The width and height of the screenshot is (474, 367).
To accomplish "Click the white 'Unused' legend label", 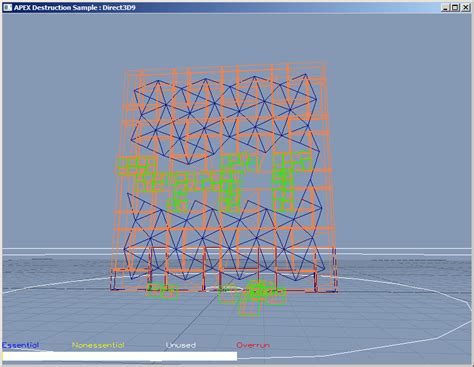I will 181,345.
